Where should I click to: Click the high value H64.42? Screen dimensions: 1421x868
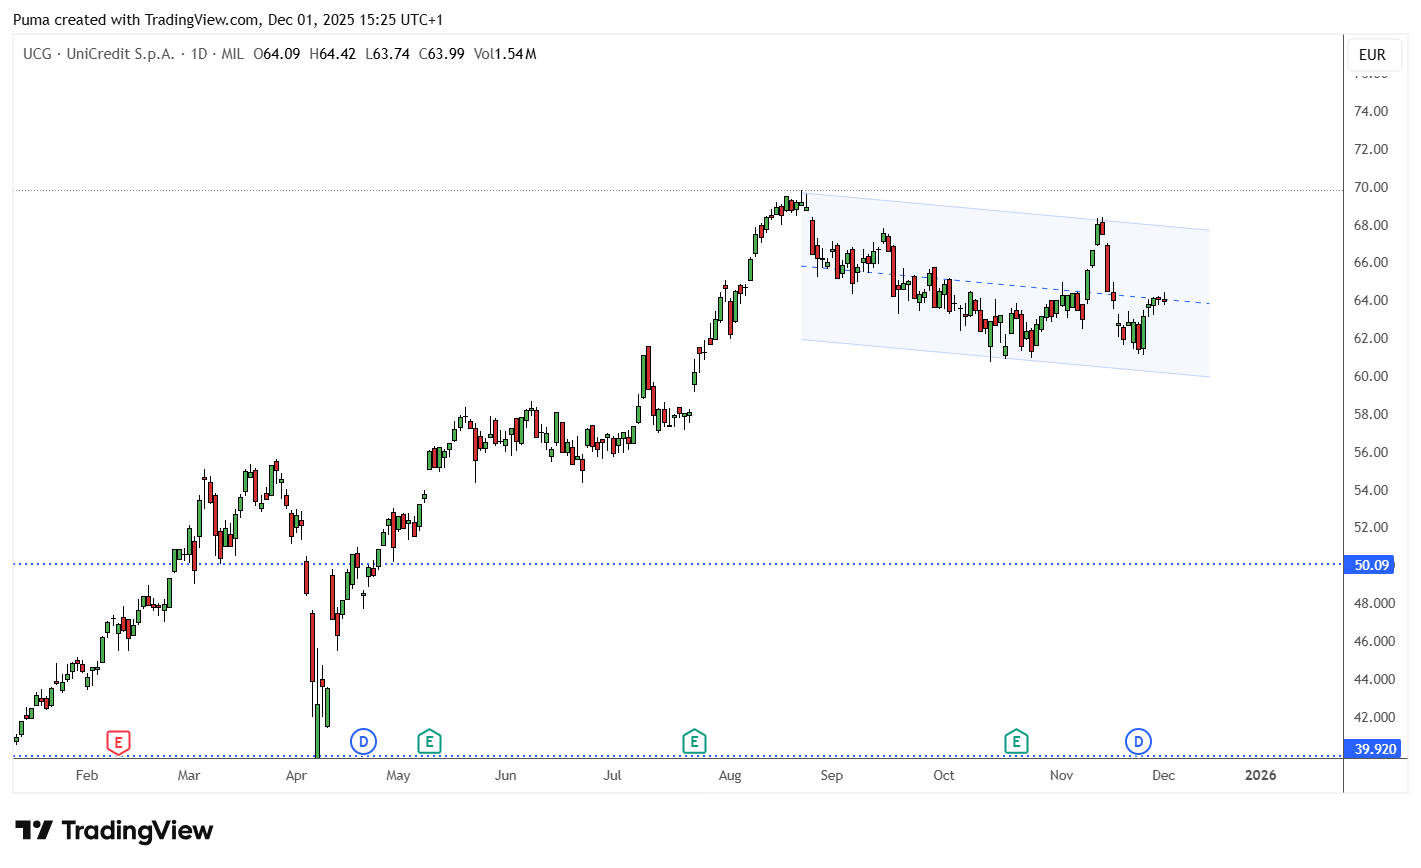(333, 54)
